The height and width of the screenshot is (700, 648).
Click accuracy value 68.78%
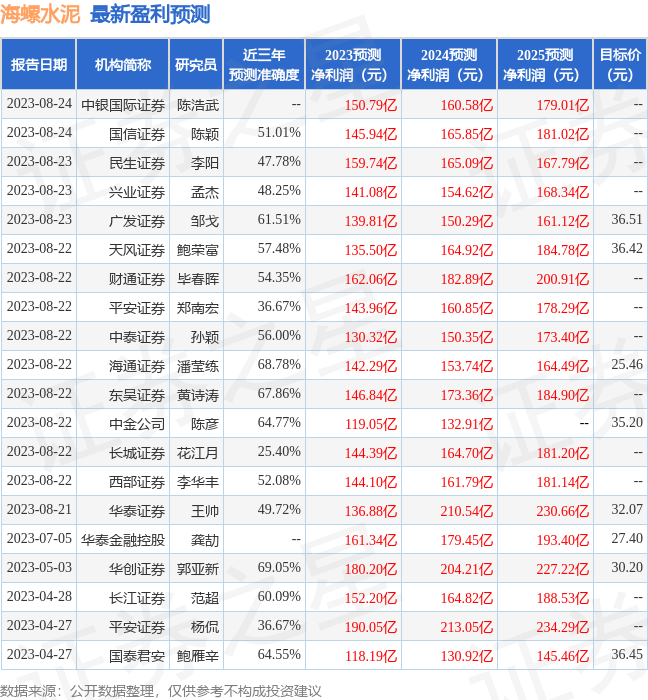tap(279, 365)
